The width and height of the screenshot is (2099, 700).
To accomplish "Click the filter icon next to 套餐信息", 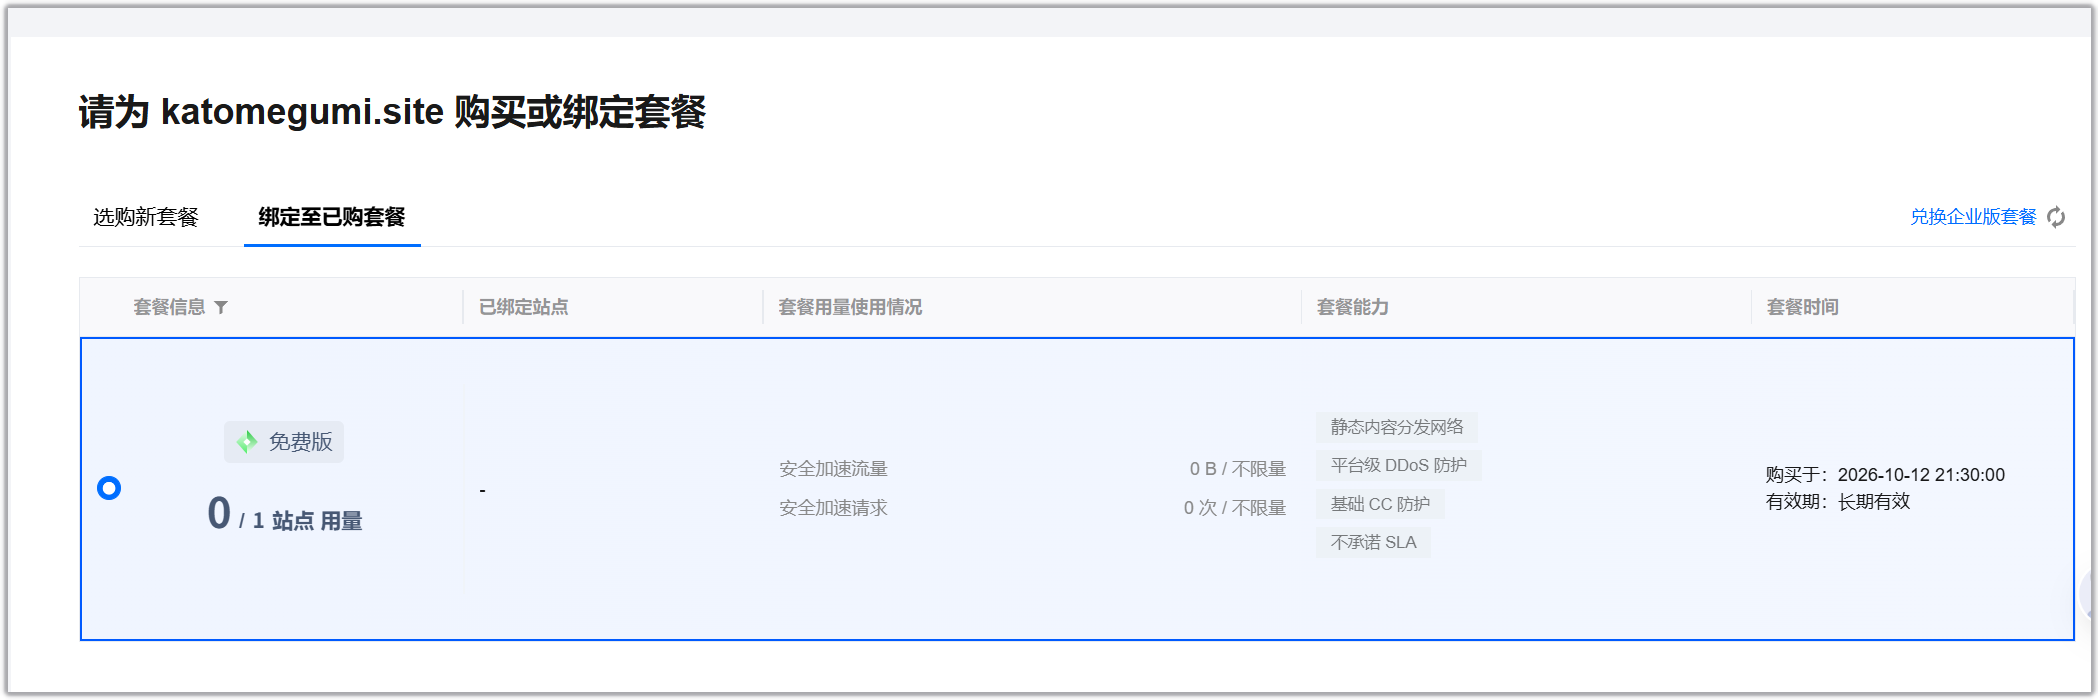I will (221, 307).
